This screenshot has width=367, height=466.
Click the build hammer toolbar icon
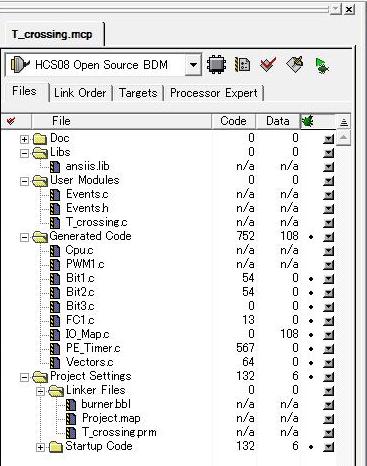click(294, 64)
